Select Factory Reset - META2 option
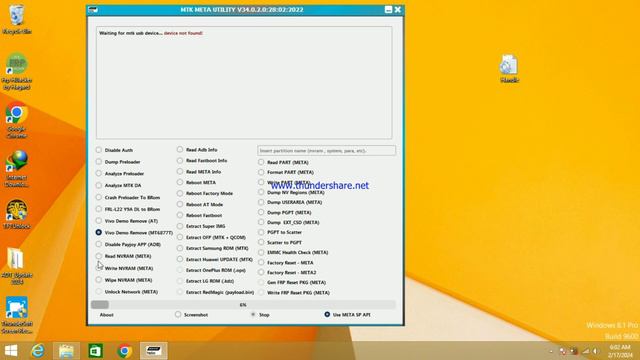640x360 pixels. coord(287,273)
